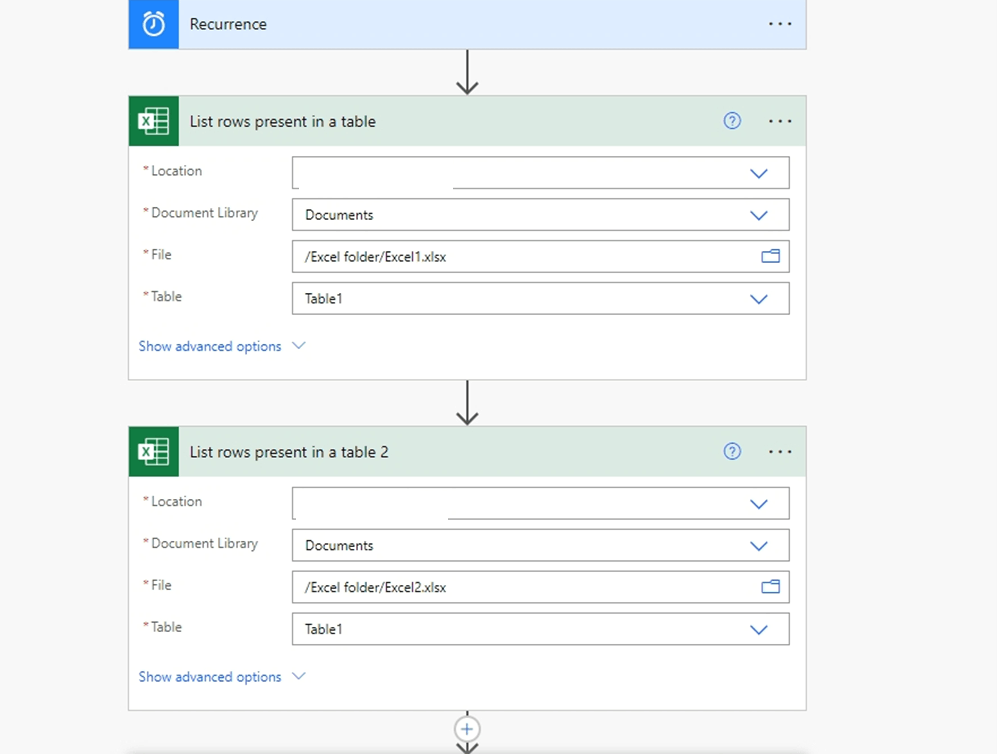Open the Table1 dropdown in List rows 2
This screenshot has width=997, height=754.
click(758, 629)
